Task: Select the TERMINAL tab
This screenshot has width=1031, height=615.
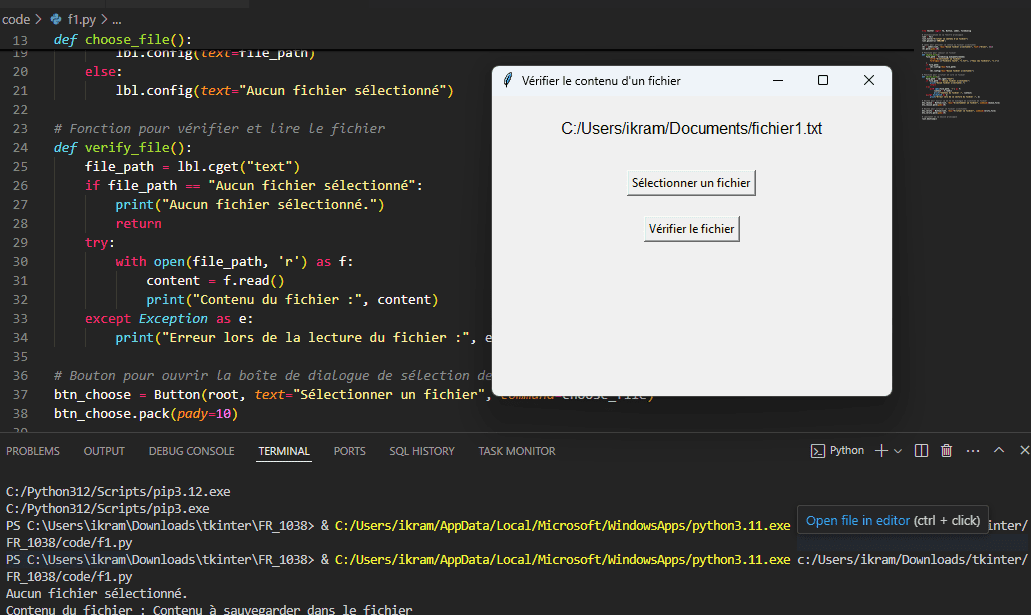Action: point(283,451)
